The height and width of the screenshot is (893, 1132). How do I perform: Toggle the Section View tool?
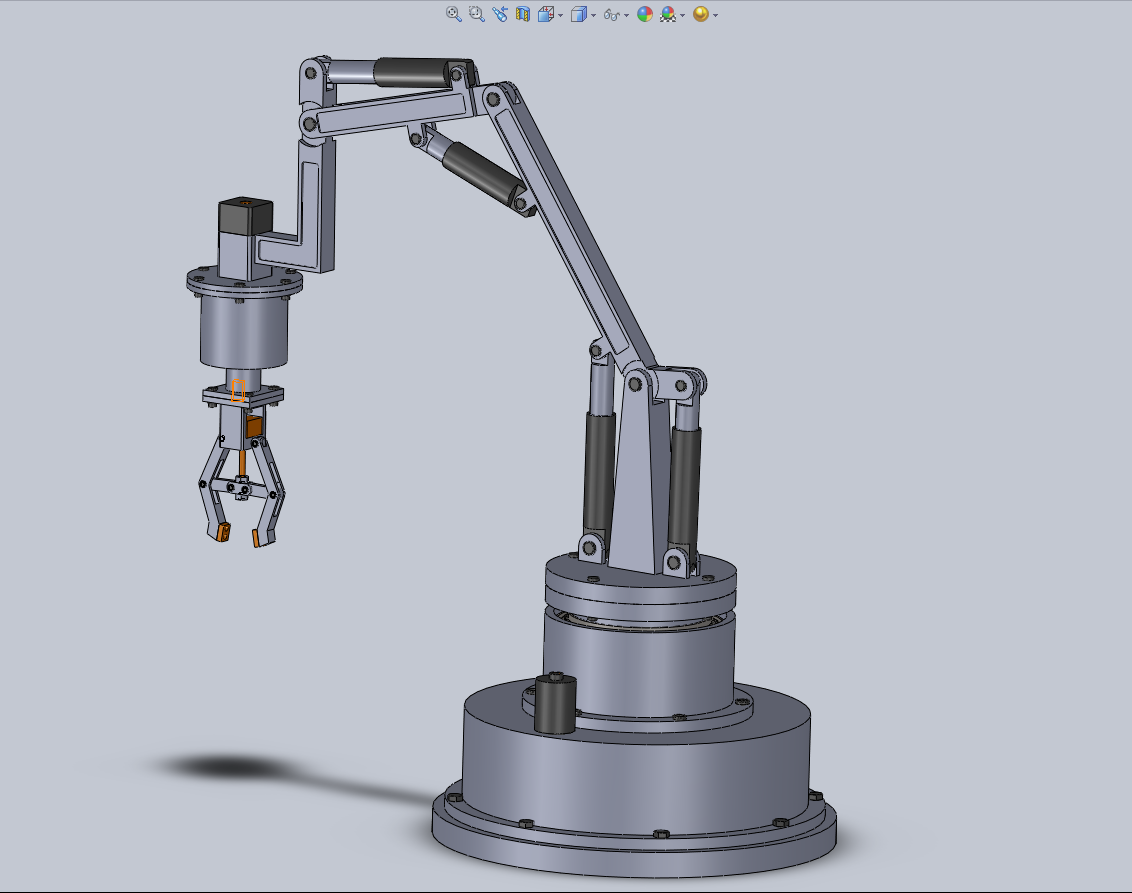(x=523, y=14)
